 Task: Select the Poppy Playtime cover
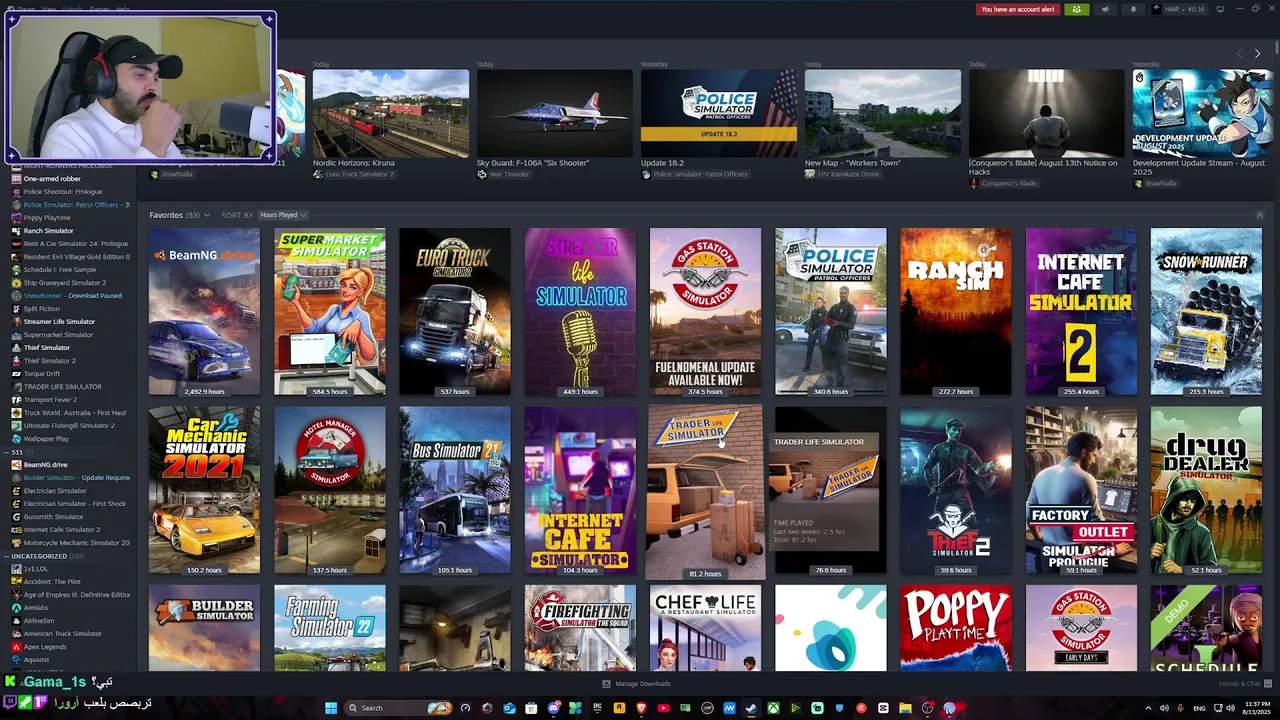[955, 628]
